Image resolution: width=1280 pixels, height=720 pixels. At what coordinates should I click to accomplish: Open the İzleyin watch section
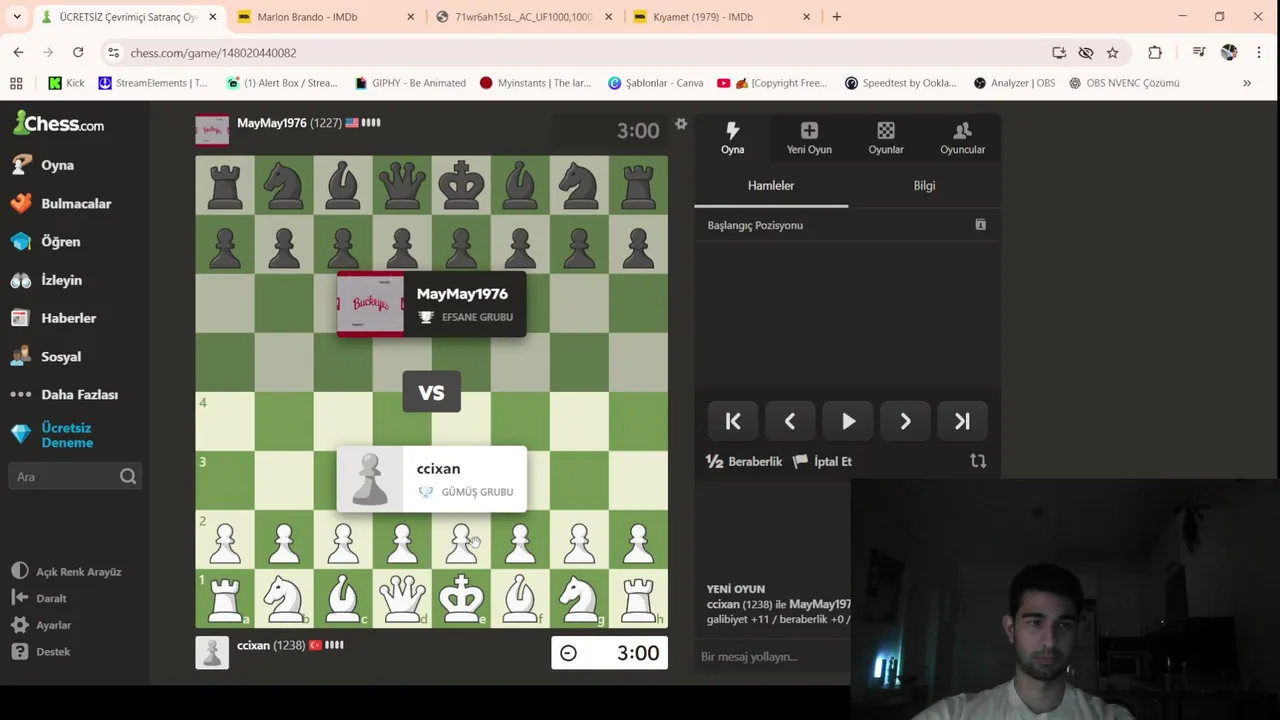[61, 280]
